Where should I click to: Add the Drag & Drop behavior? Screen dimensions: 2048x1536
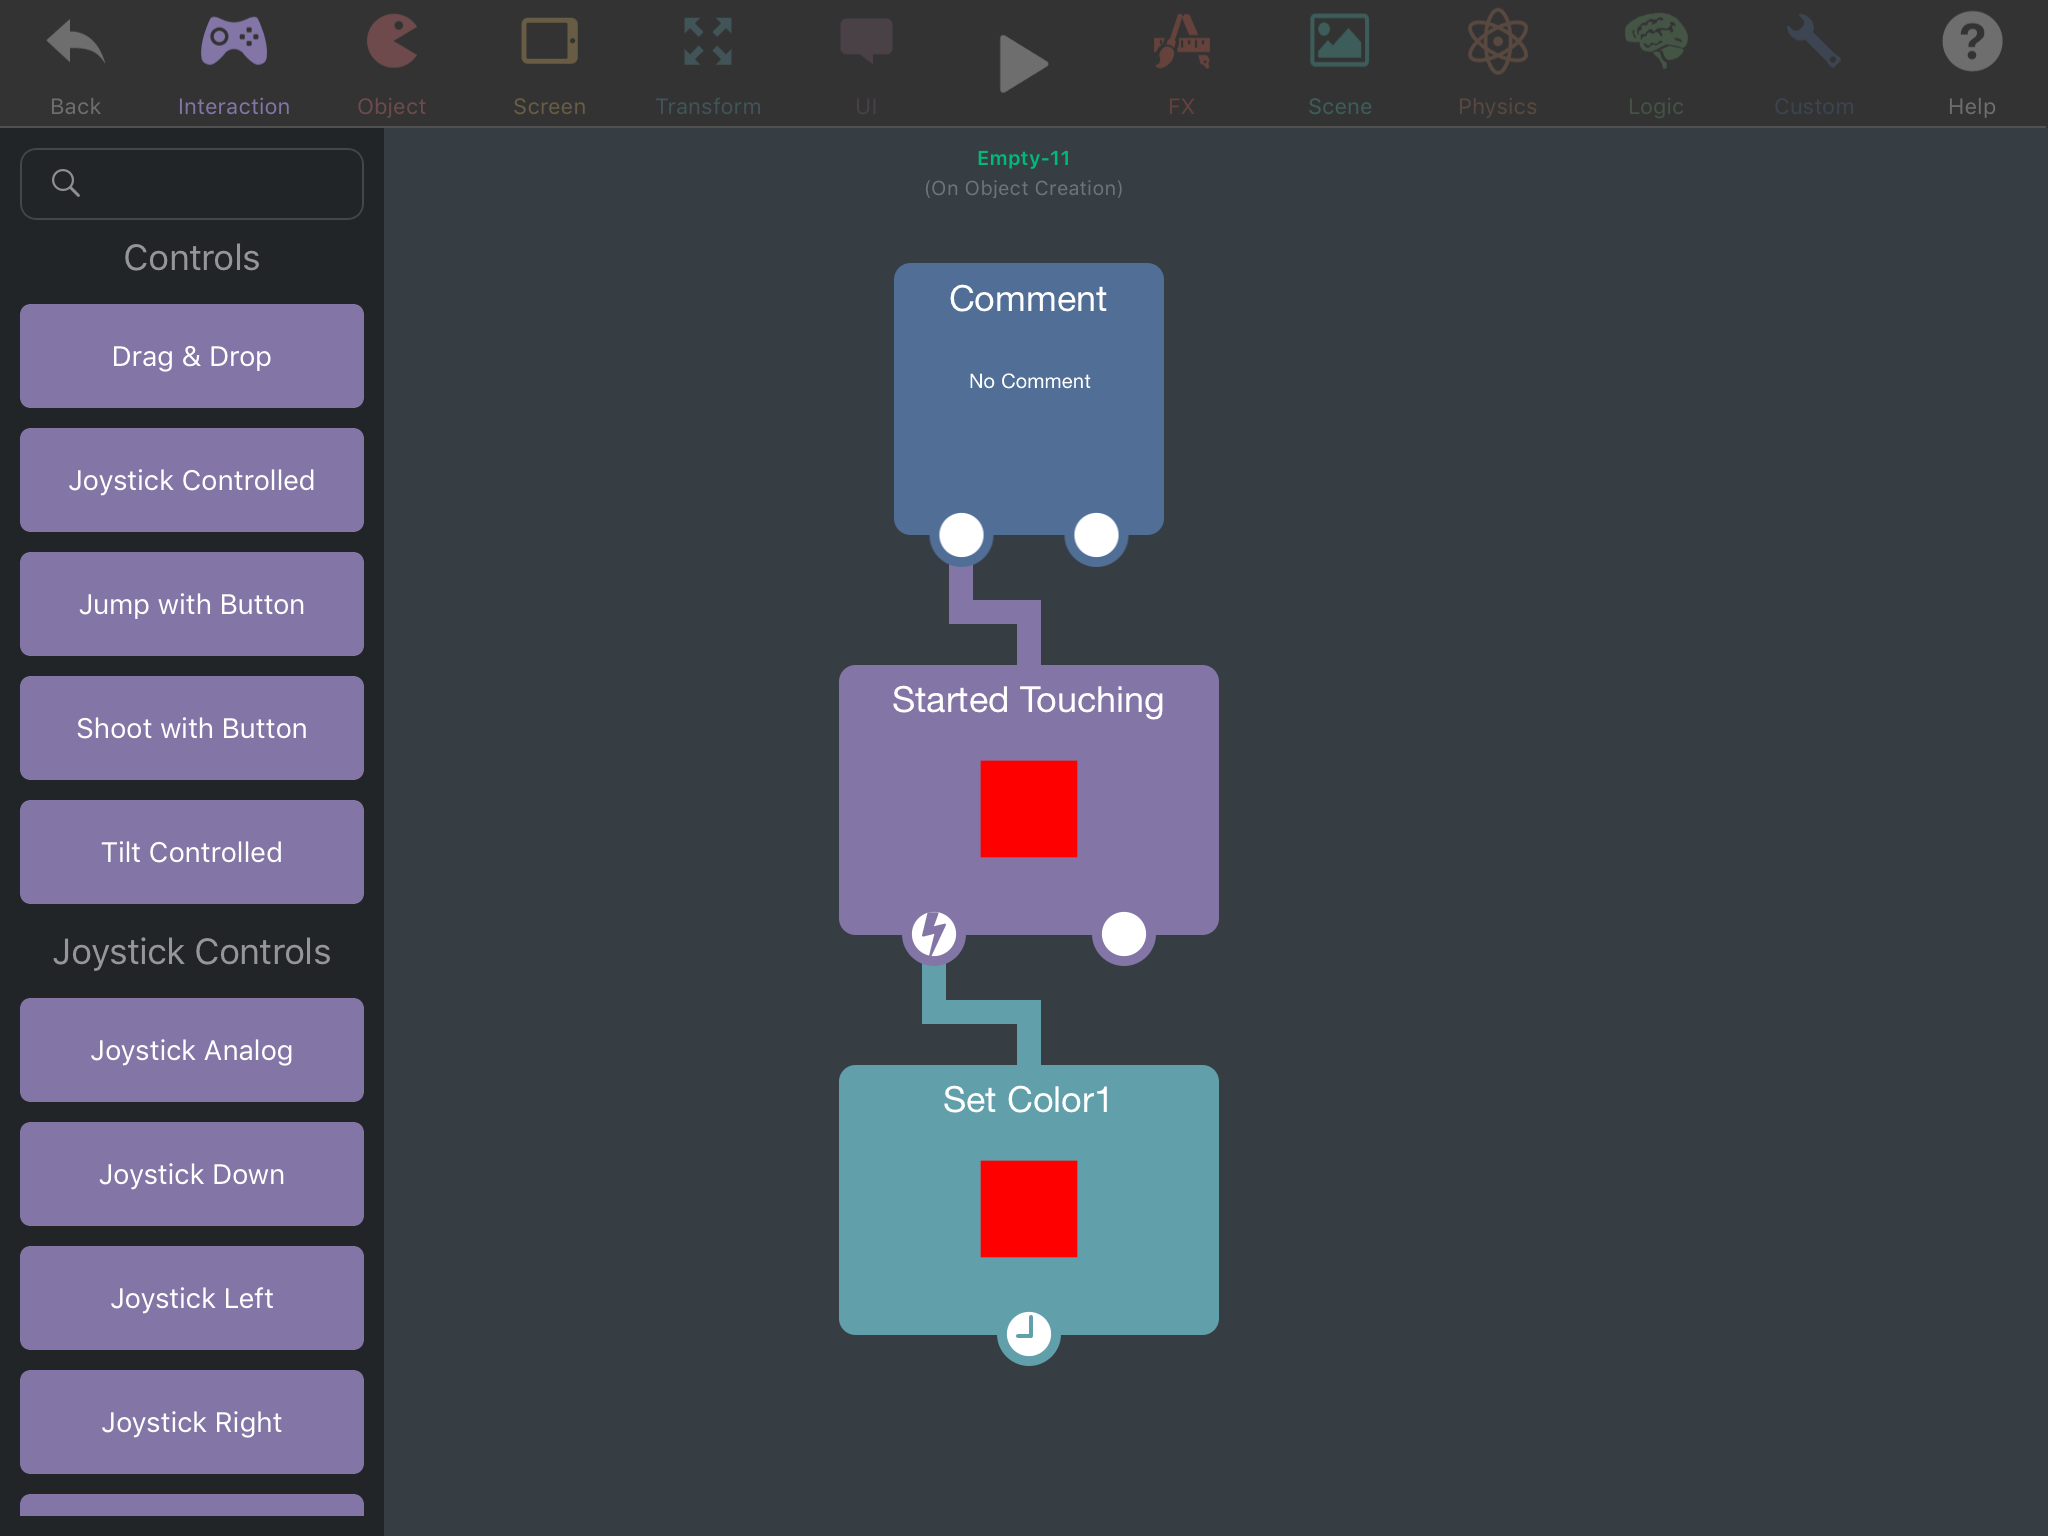192,356
